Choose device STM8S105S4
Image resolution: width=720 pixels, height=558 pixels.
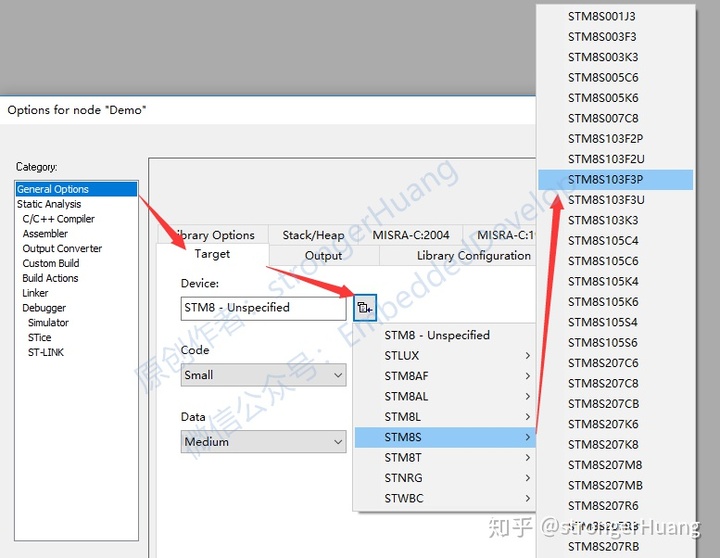[615, 322]
